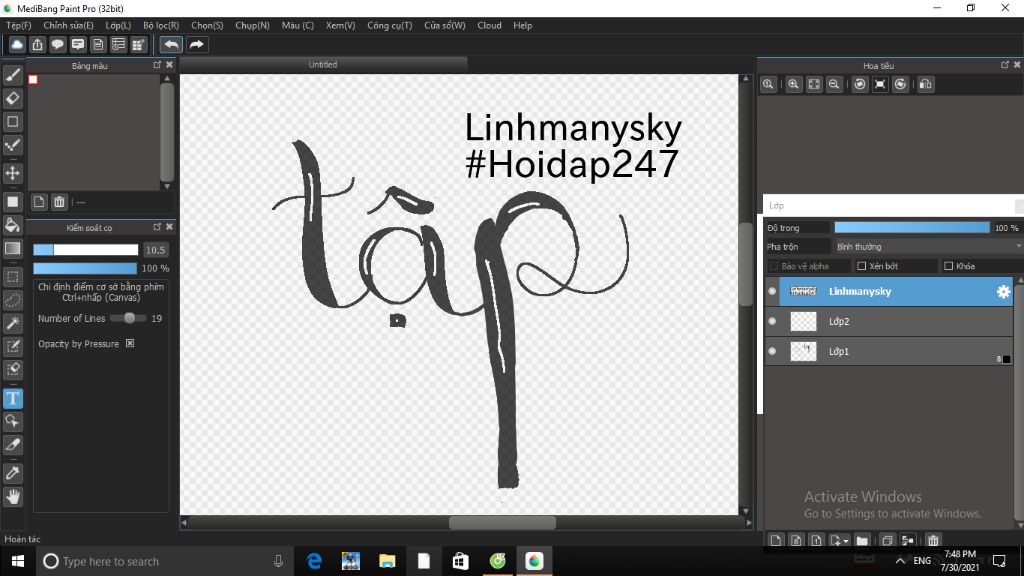Screen dimensions: 1024x576
Task: Flip the navigator view horizontally
Action: tap(925, 84)
